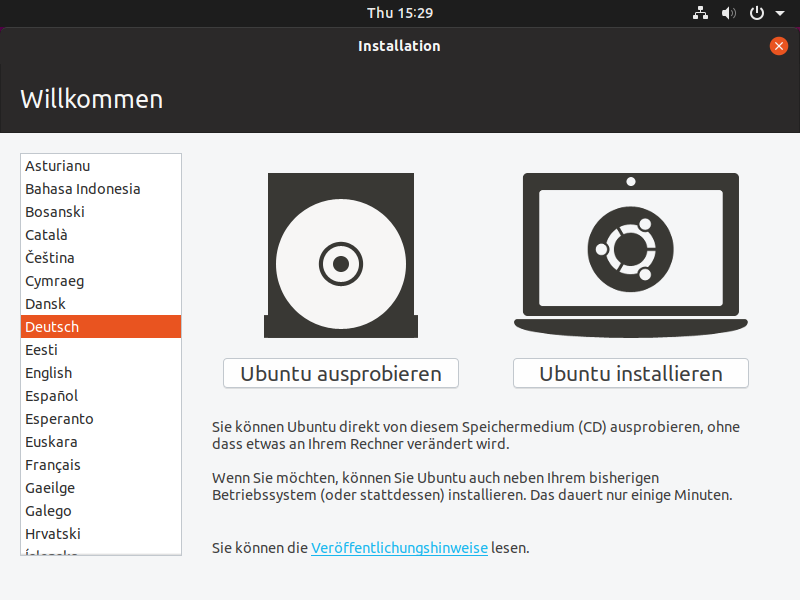Expand the system menu dropdown arrow
The width and height of the screenshot is (800, 600).
click(780, 14)
